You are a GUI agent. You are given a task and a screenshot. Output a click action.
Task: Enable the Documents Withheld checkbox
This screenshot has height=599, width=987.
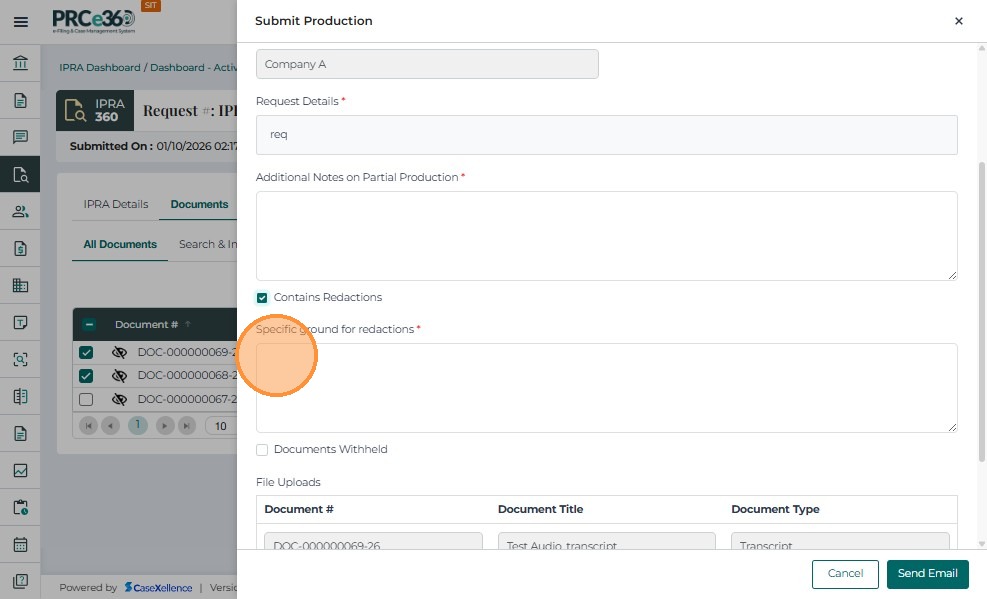click(262, 450)
